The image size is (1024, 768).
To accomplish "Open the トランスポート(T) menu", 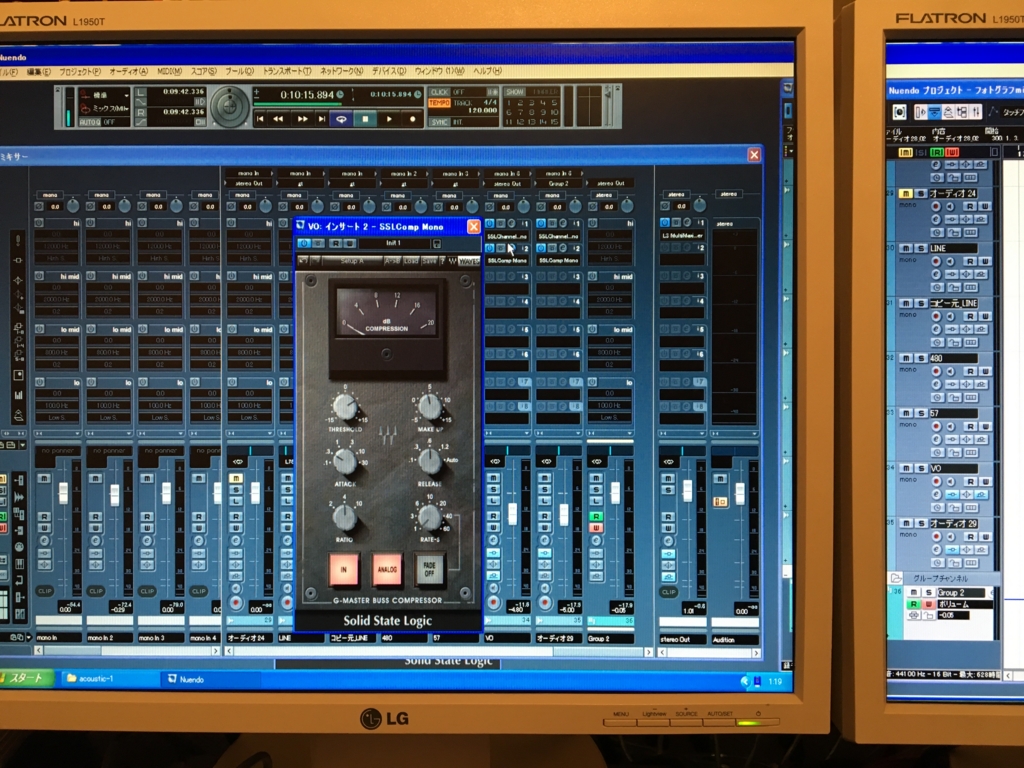I will click(x=287, y=71).
